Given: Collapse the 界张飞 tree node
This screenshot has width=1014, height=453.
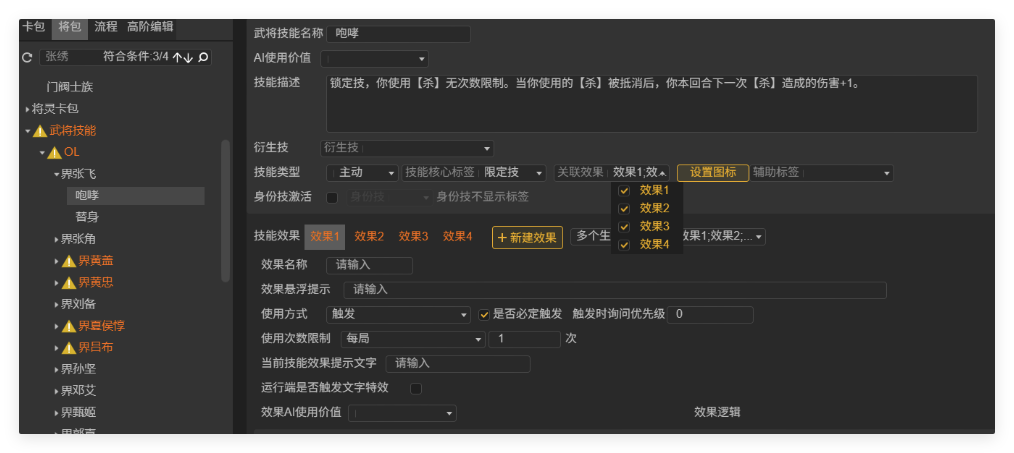Looking at the screenshot, I should [x=56, y=174].
